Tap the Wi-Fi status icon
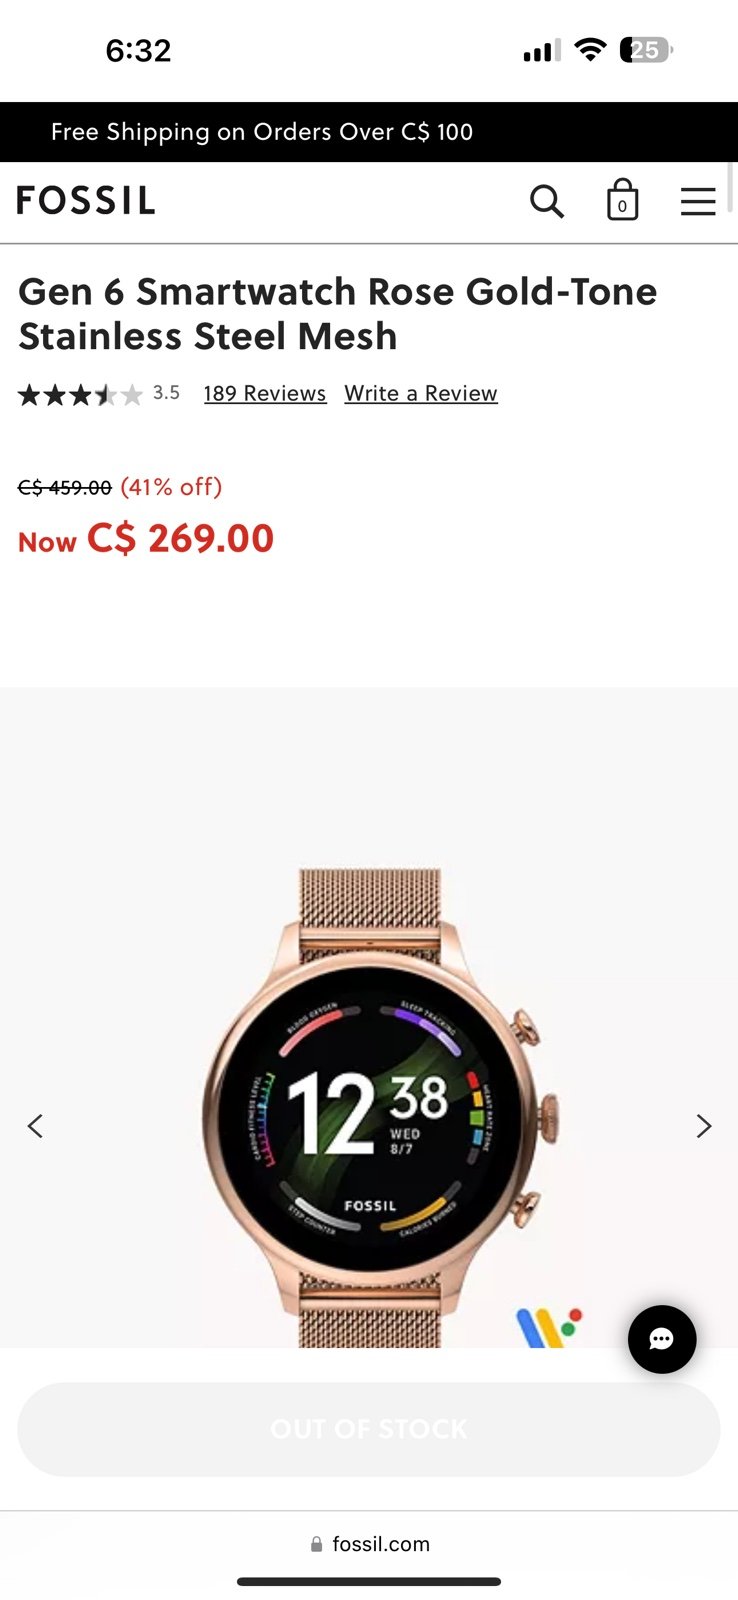The width and height of the screenshot is (738, 1600). click(591, 50)
